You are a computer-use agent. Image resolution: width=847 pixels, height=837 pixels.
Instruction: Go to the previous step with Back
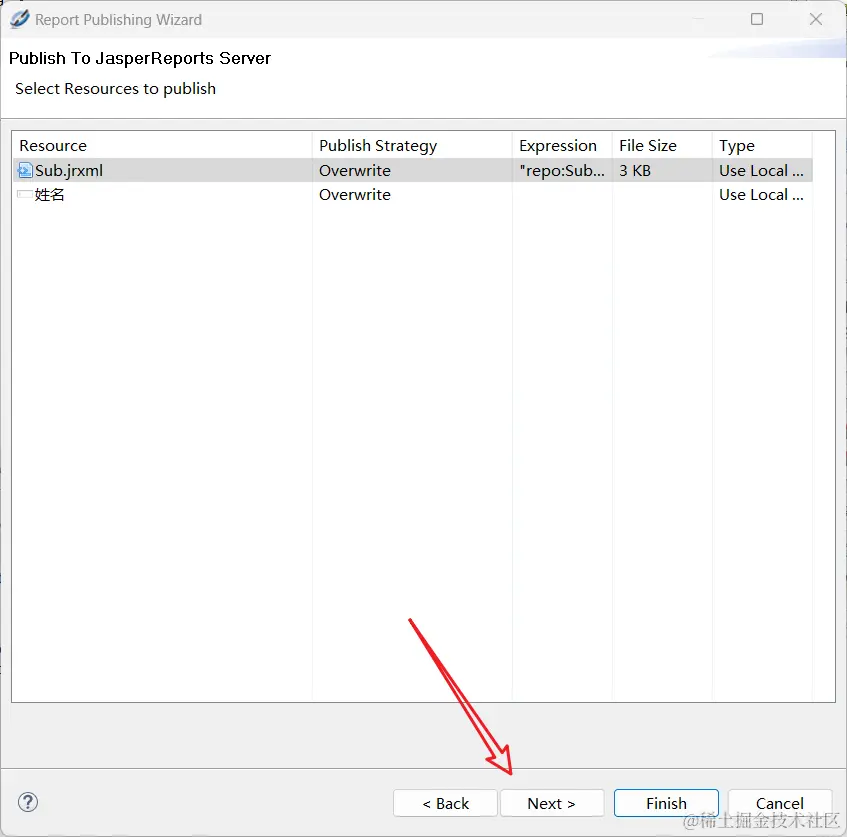(x=445, y=803)
